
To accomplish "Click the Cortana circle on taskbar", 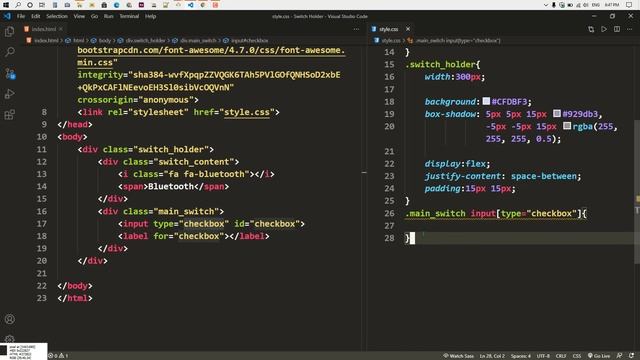I will tap(30, 5).
